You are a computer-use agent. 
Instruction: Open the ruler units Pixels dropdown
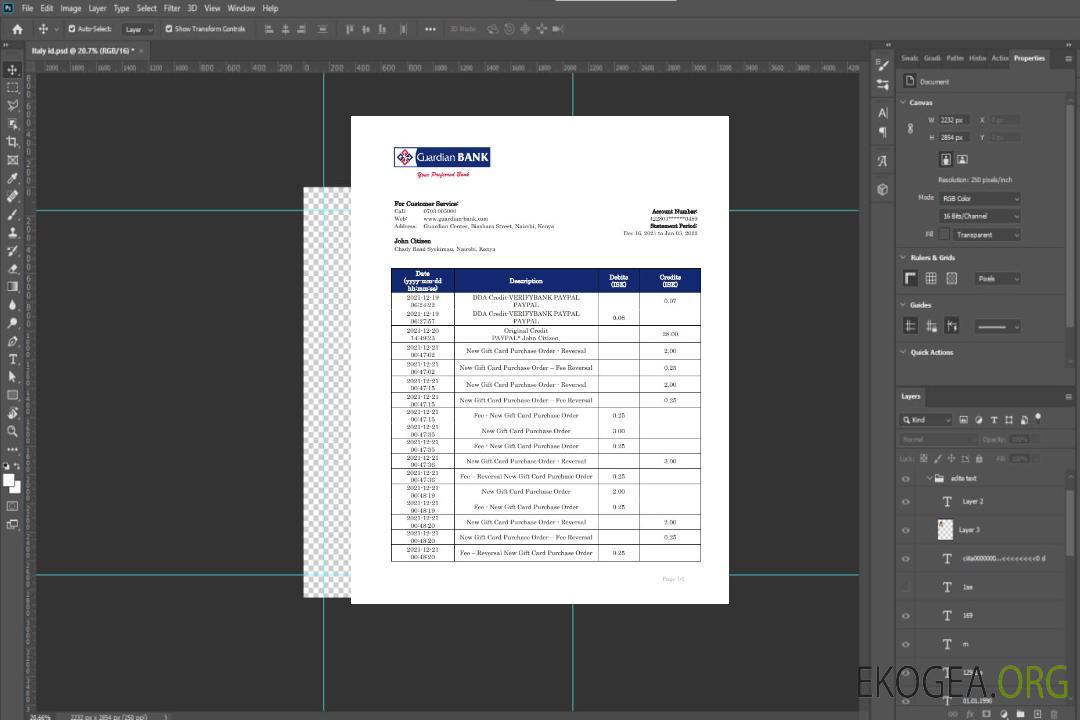(x=998, y=278)
